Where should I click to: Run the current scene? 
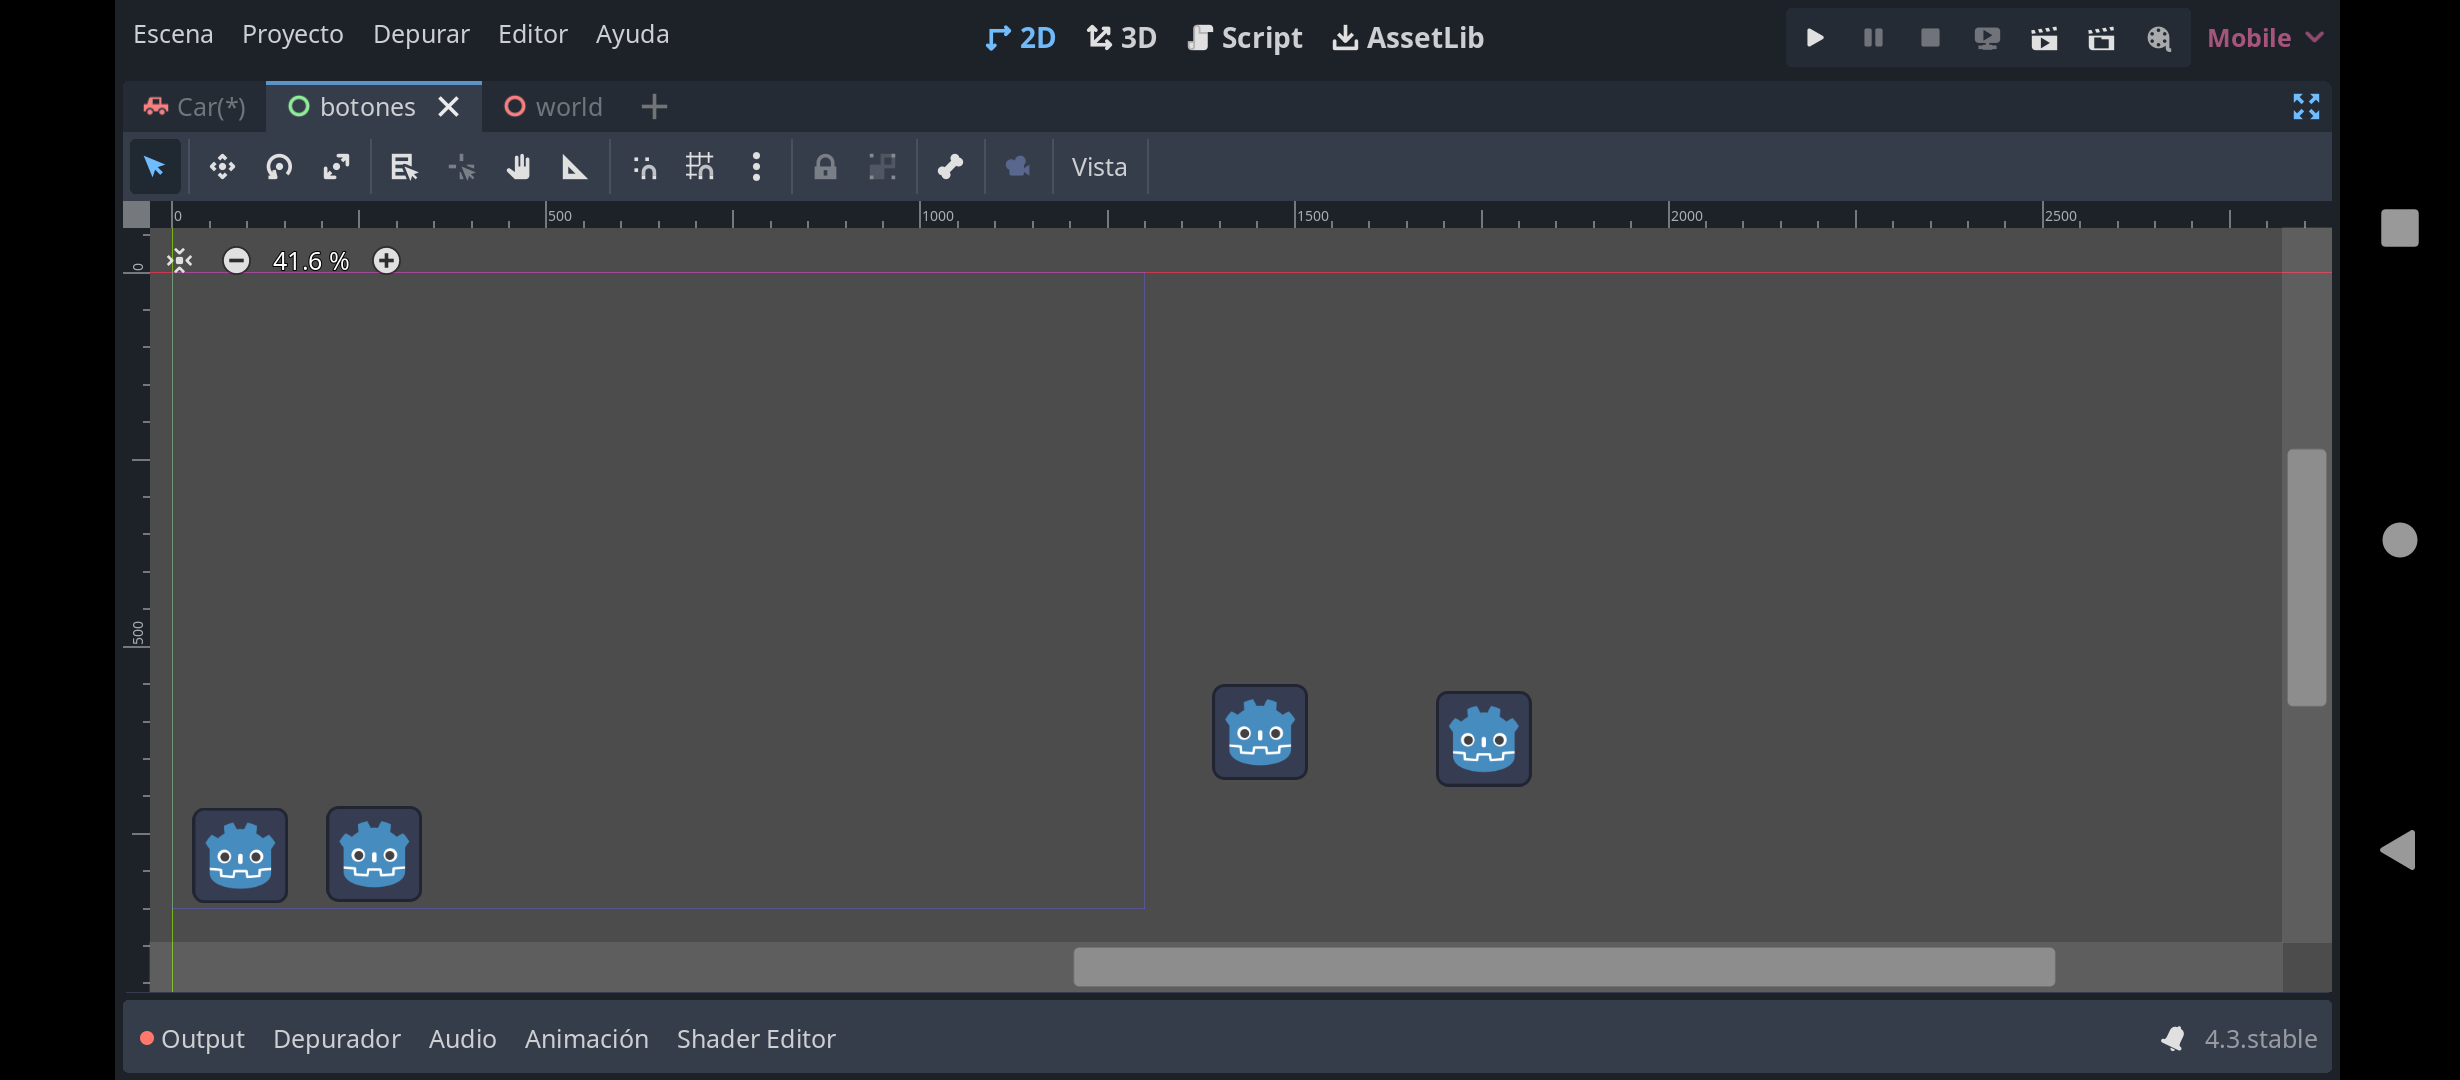click(x=2044, y=38)
